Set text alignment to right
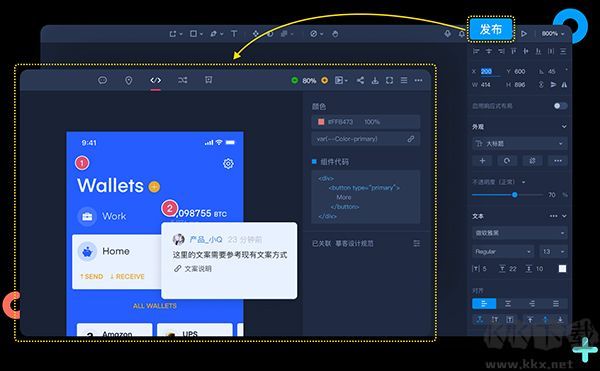Screen dimensions: 600x371 [x=532, y=304]
